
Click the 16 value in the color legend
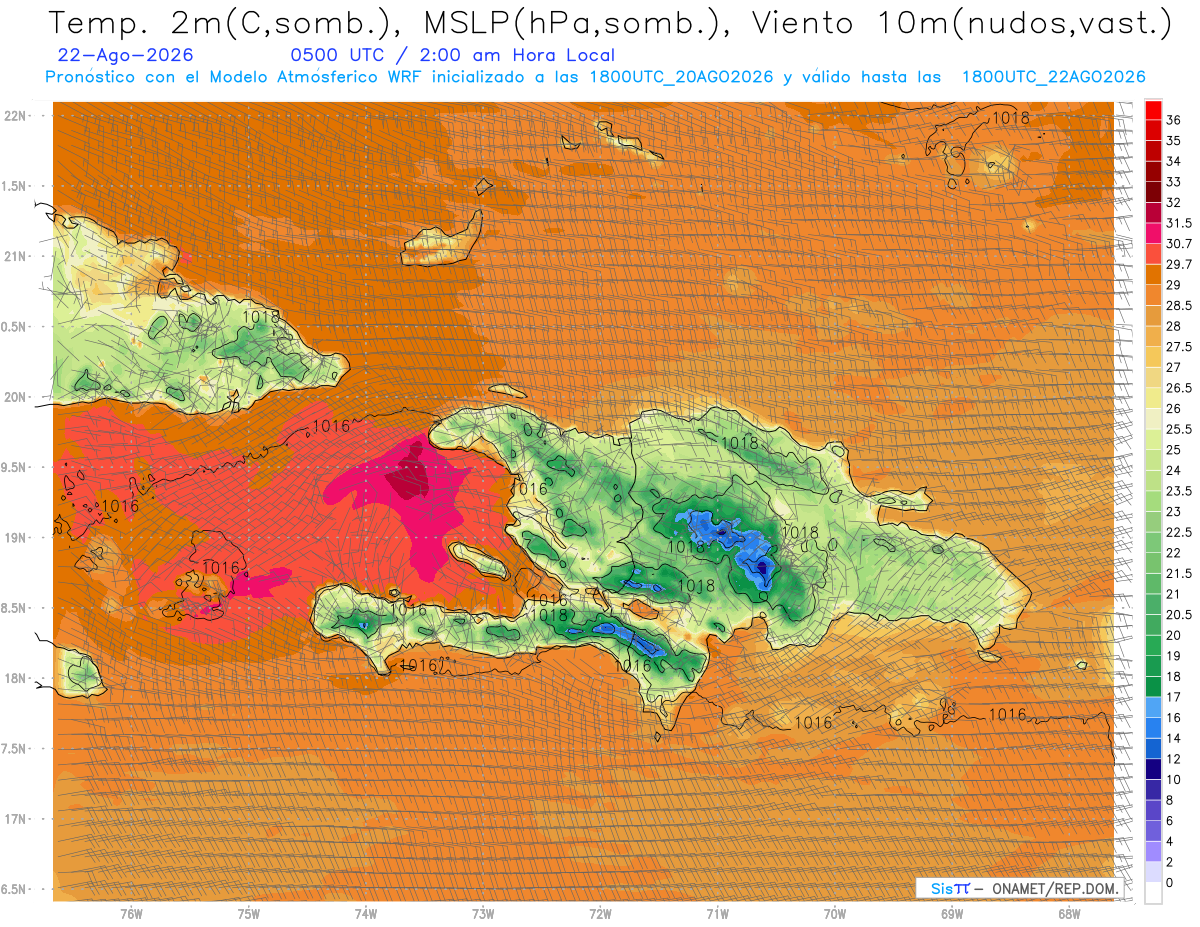1174,718
